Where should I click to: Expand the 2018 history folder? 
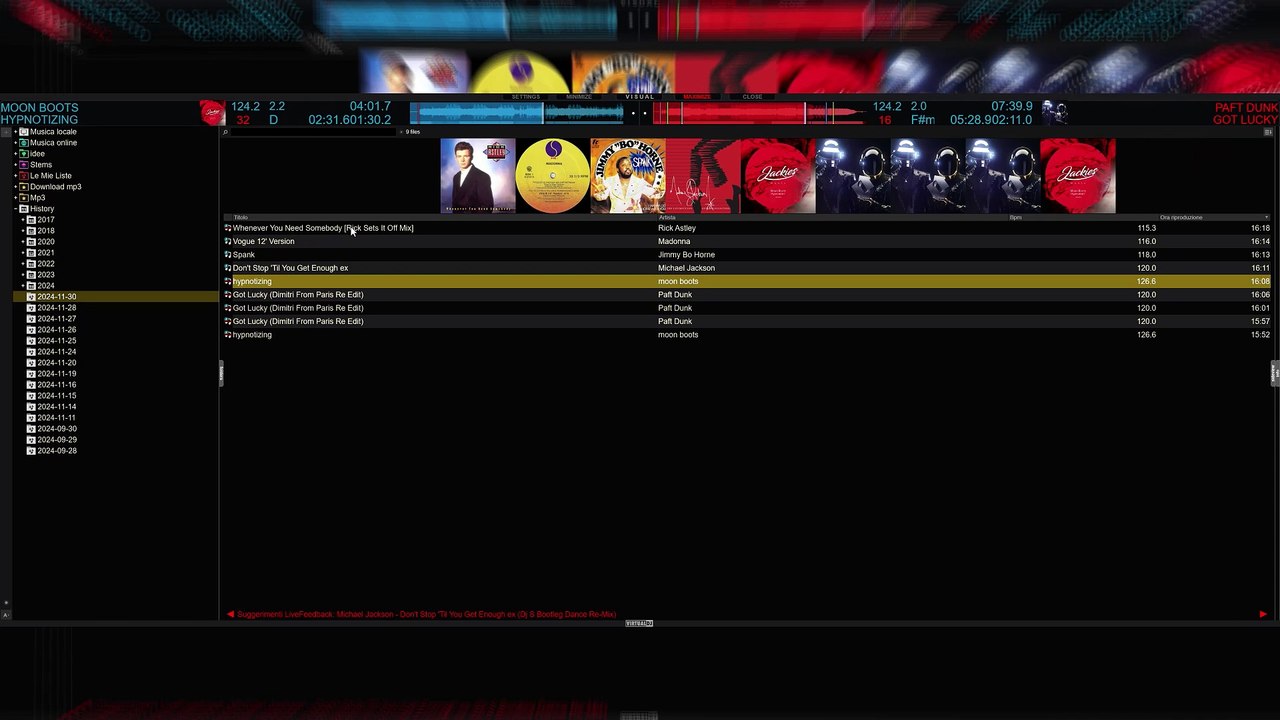23,231
